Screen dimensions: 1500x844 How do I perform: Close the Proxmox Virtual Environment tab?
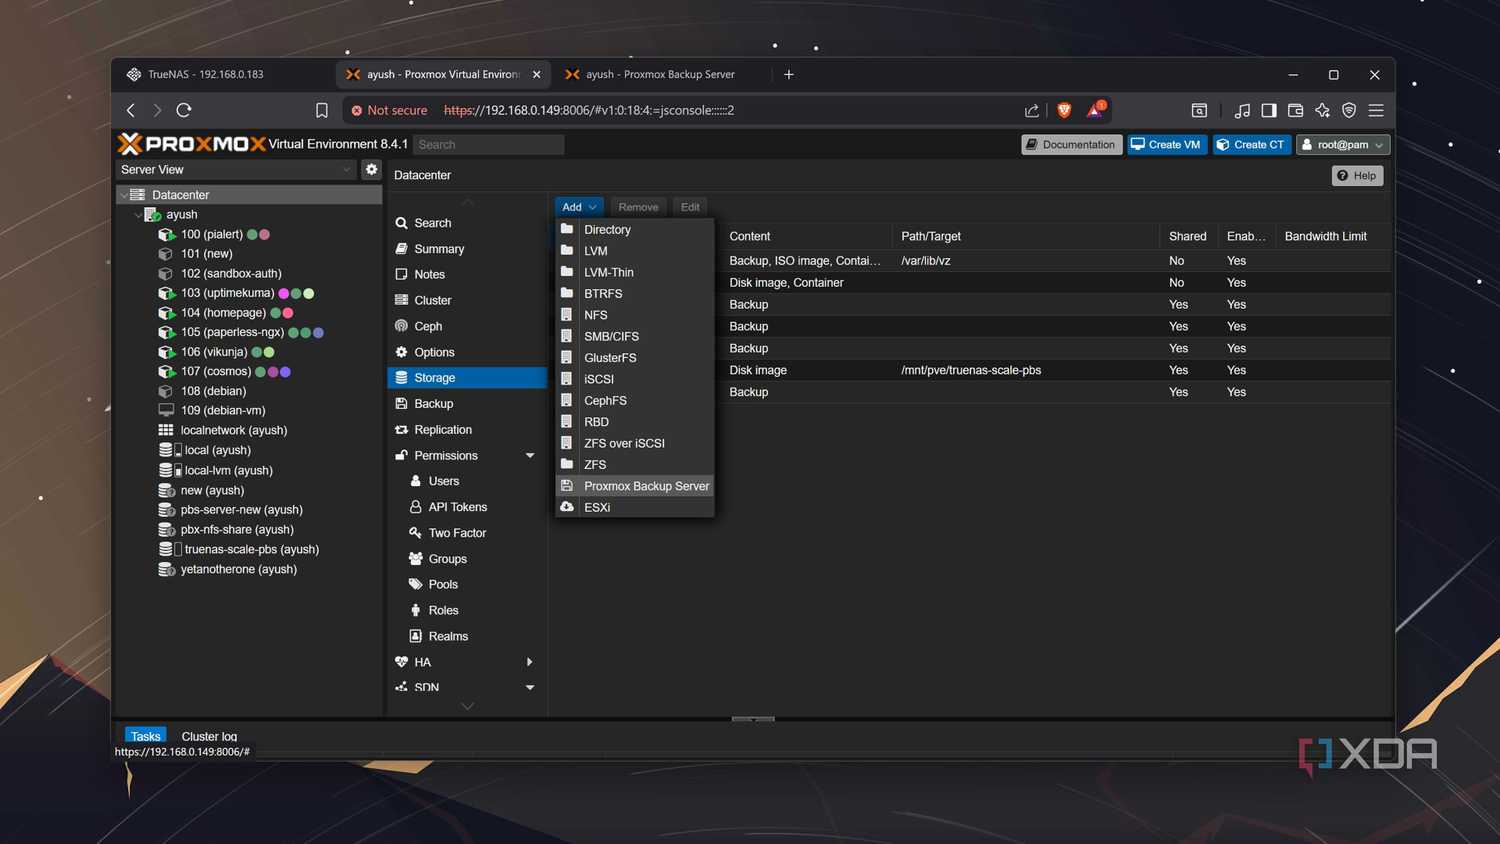tap(537, 74)
